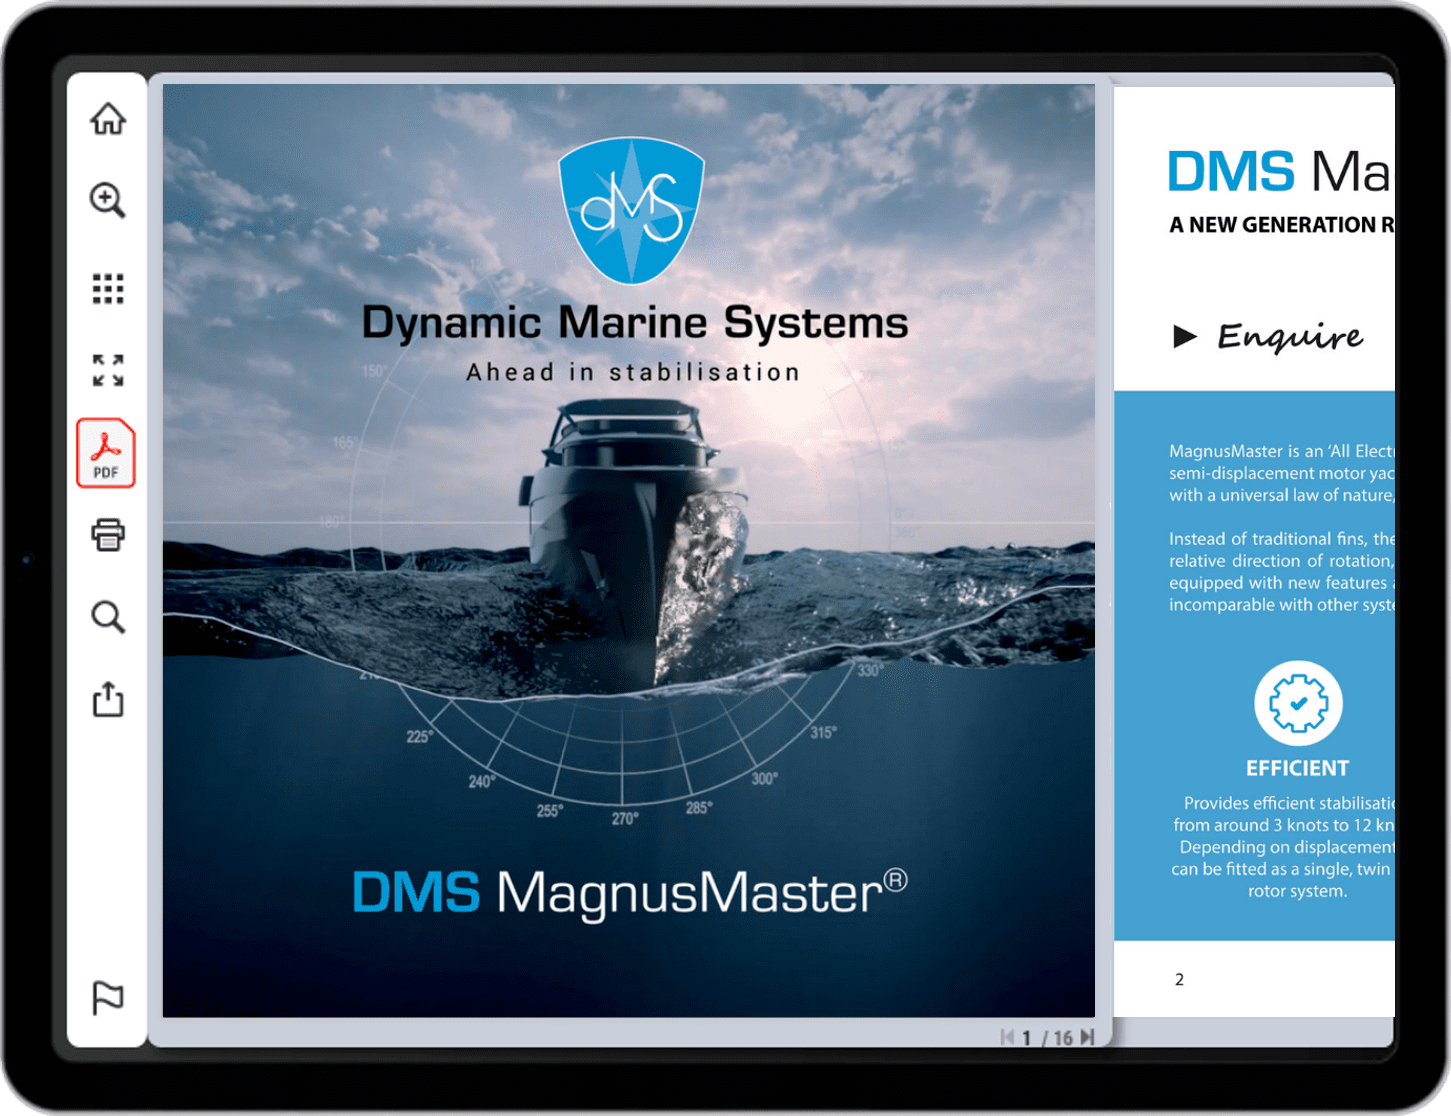Print the brochure using printer icon
1451x1116 pixels.
click(108, 535)
